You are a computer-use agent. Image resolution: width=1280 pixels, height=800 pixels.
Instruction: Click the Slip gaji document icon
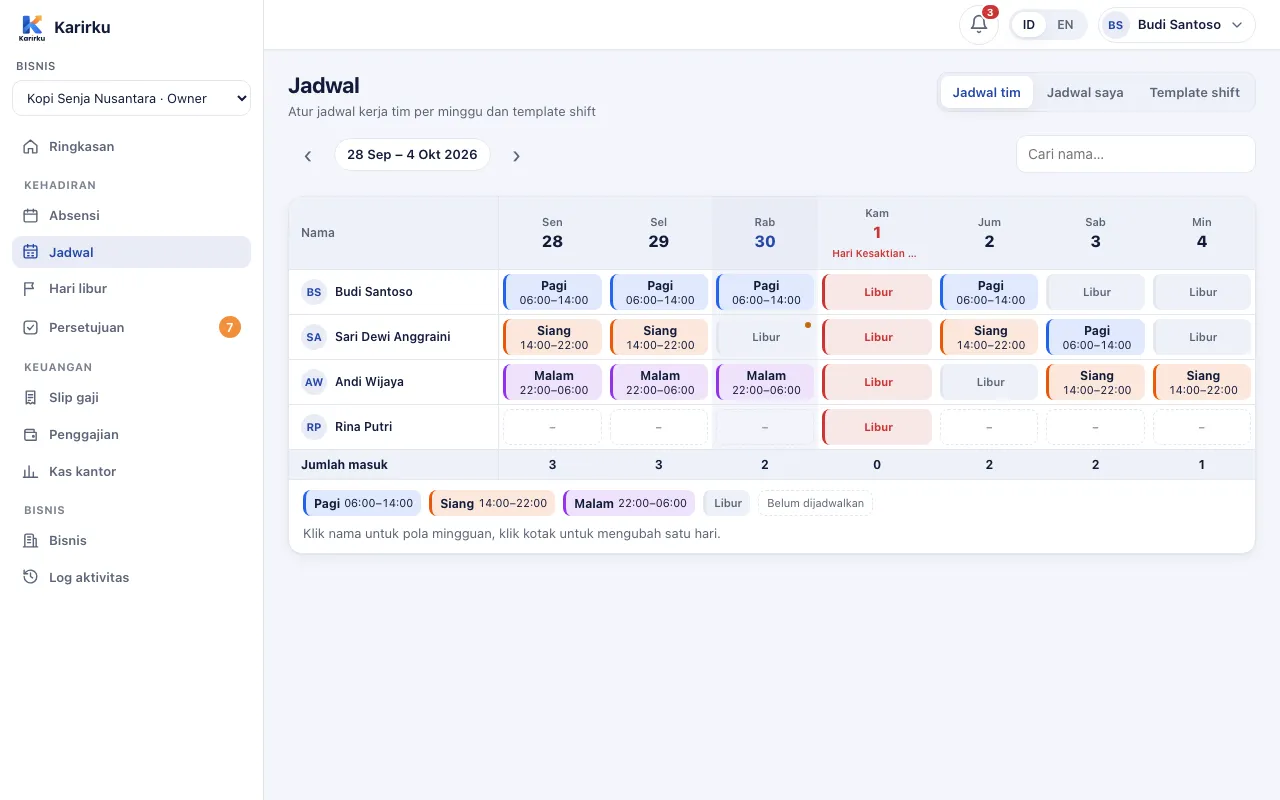(x=30, y=398)
